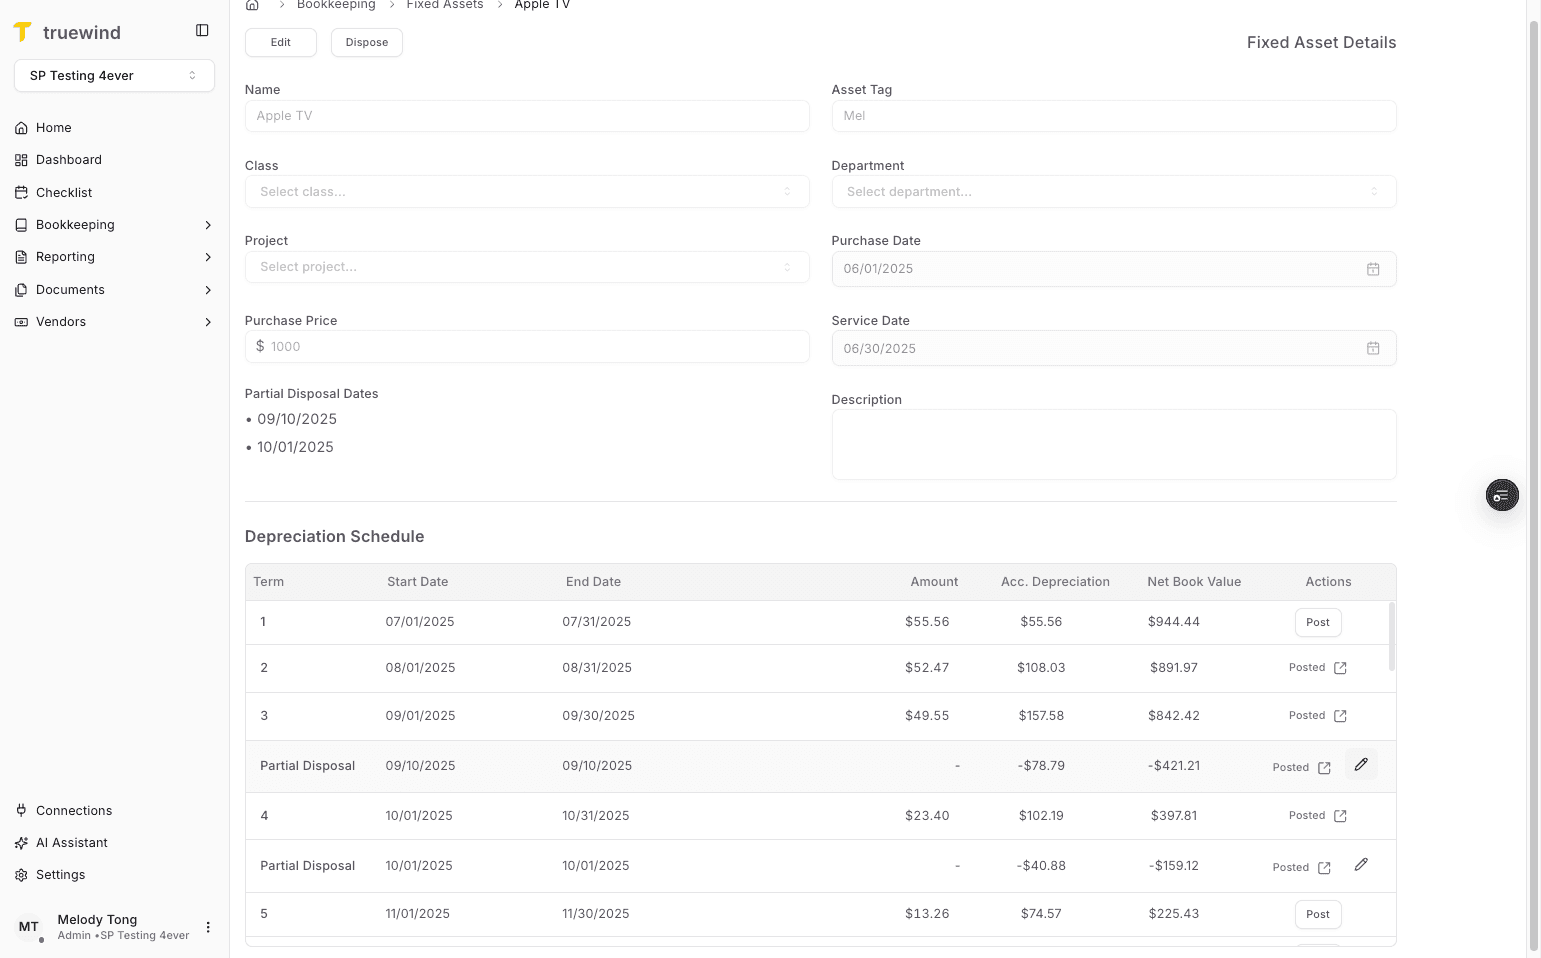Click inside the Description text area
The image size is (1541, 958).
point(1113,444)
